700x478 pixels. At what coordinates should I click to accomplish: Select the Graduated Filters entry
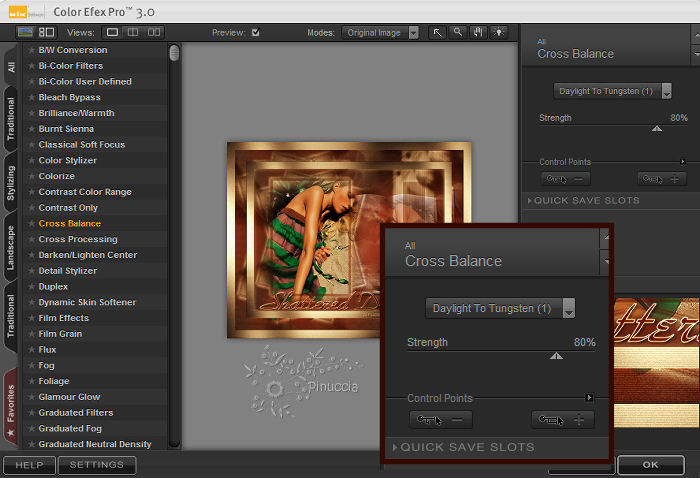pyautogui.click(x=76, y=413)
